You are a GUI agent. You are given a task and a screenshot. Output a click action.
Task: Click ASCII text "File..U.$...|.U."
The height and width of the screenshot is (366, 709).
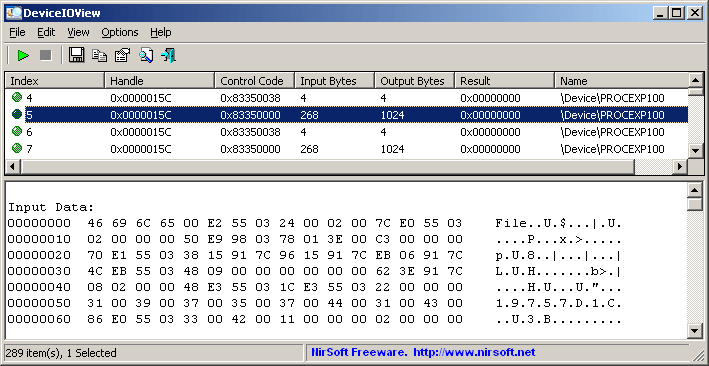click(x=558, y=223)
